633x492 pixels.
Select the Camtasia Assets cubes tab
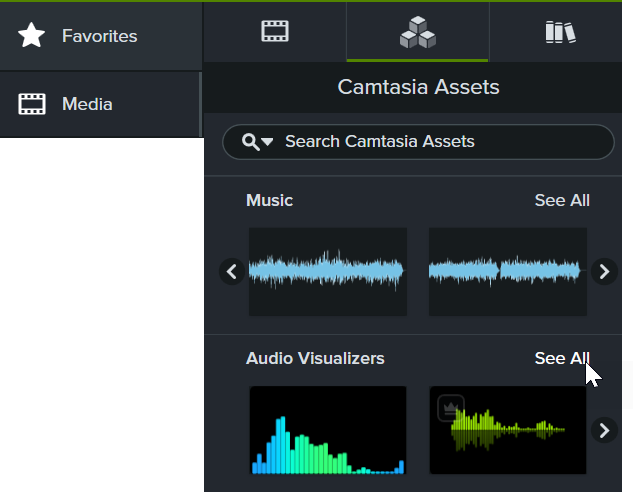point(417,33)
